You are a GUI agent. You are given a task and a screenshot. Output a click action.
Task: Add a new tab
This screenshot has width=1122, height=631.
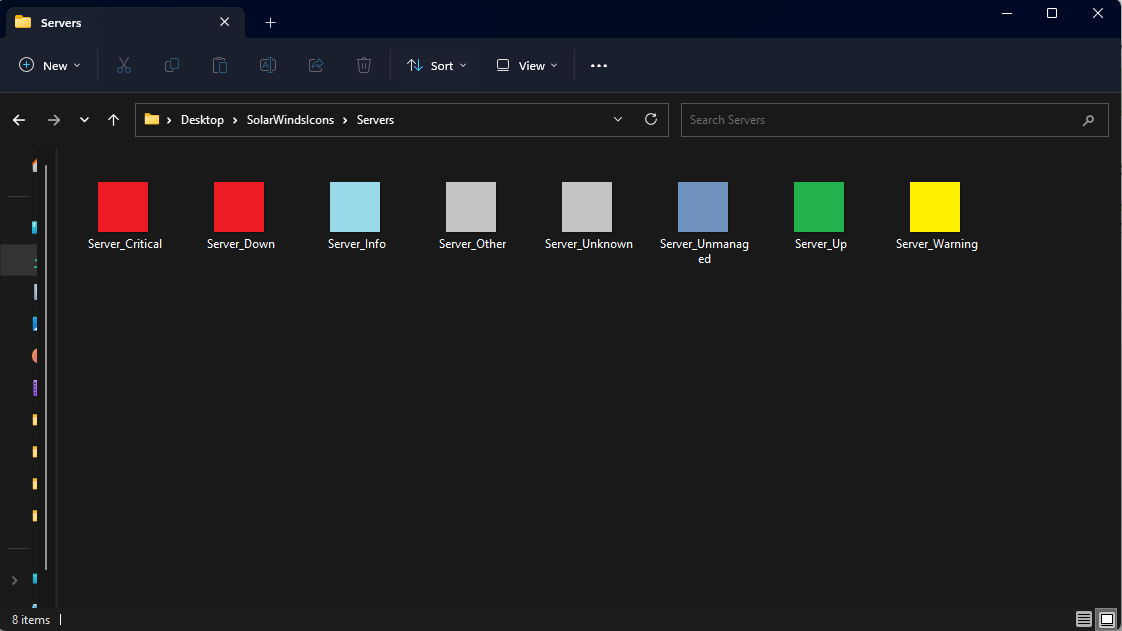tap(270, 22)
